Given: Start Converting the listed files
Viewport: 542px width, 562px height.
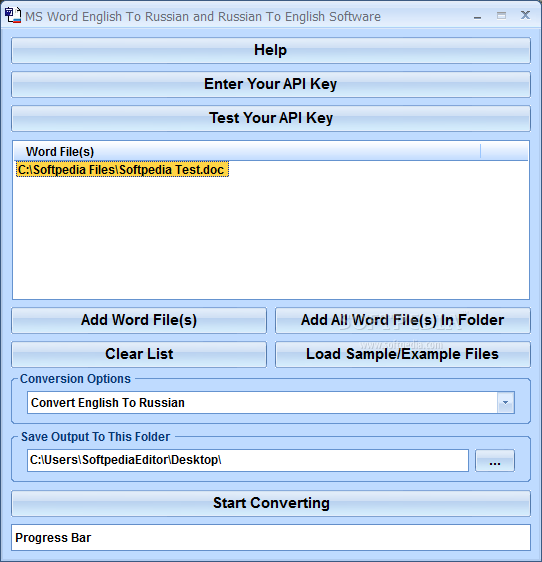Looking at the screenshot, I should coord(271,503).
